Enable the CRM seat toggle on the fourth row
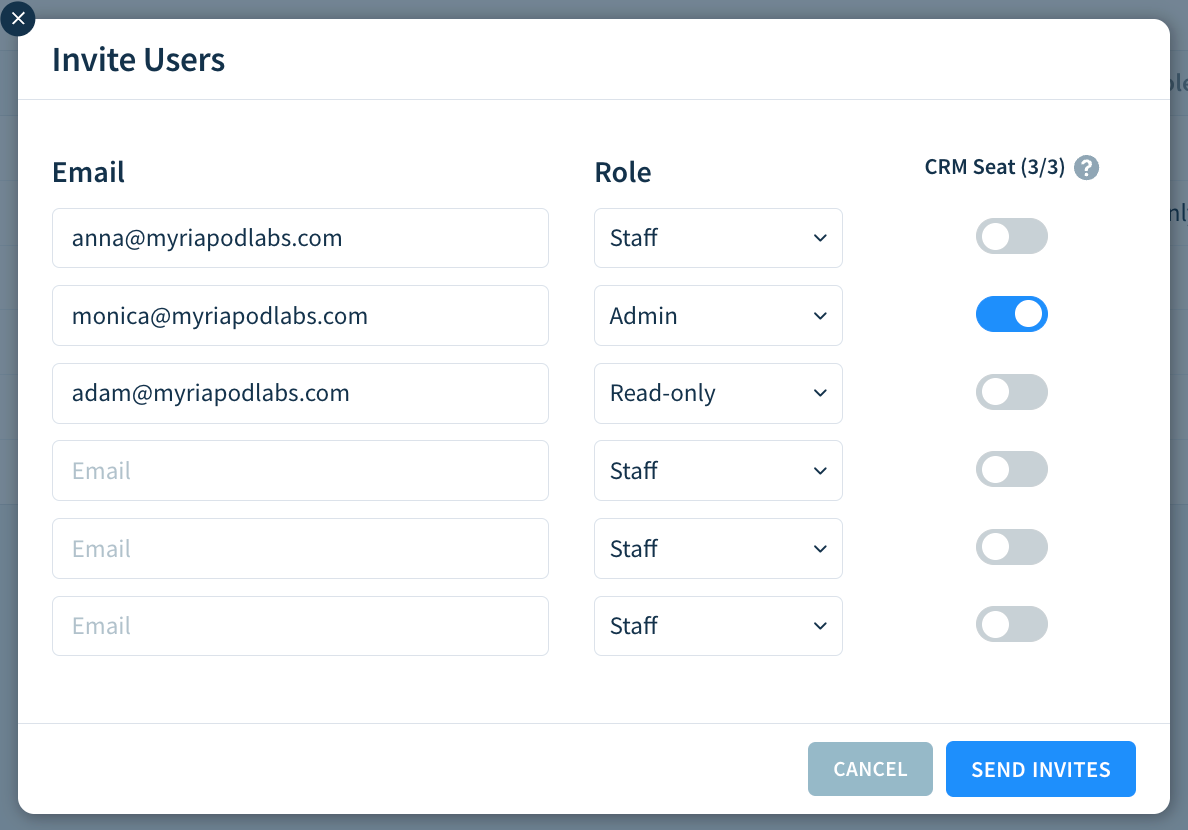The height and width of the screenshot is (830, 1188). 1012,469
